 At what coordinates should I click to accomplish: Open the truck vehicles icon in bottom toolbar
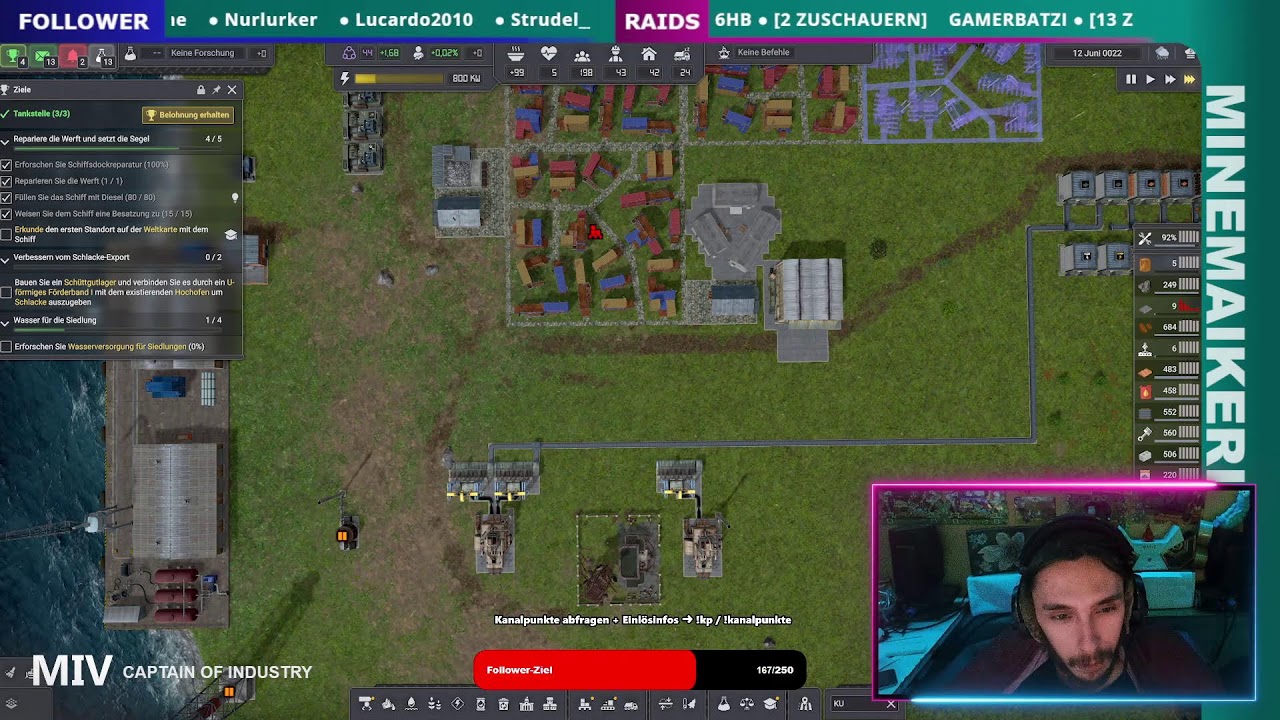[x=631, y=704]
